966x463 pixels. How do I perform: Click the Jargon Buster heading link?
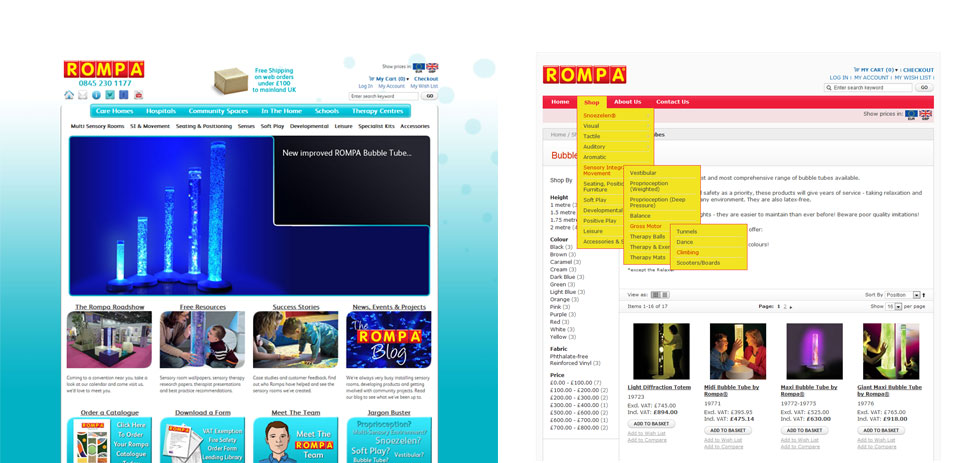tap(389, 413)
